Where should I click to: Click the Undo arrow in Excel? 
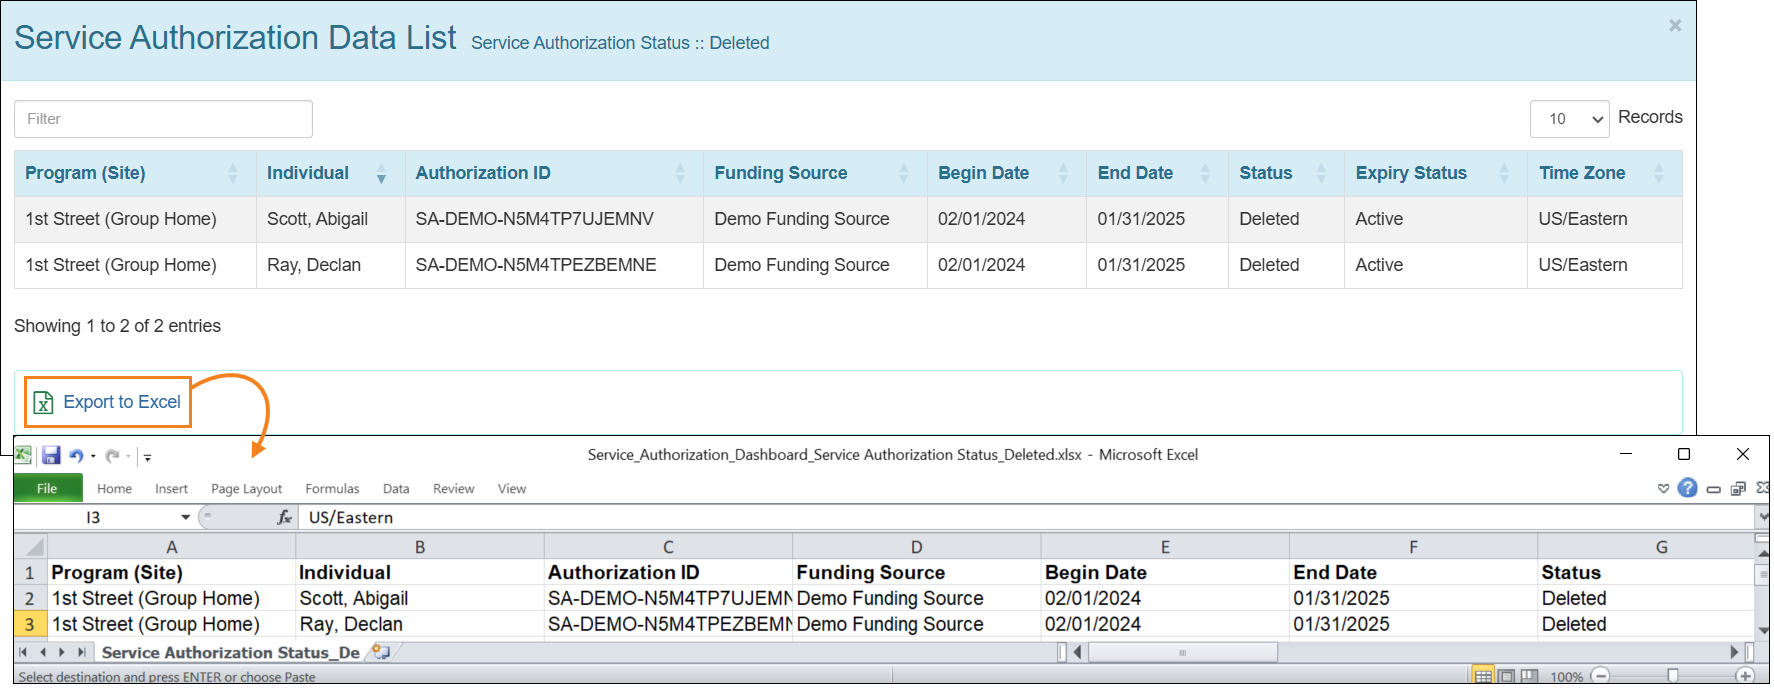[x=76, y=456]
